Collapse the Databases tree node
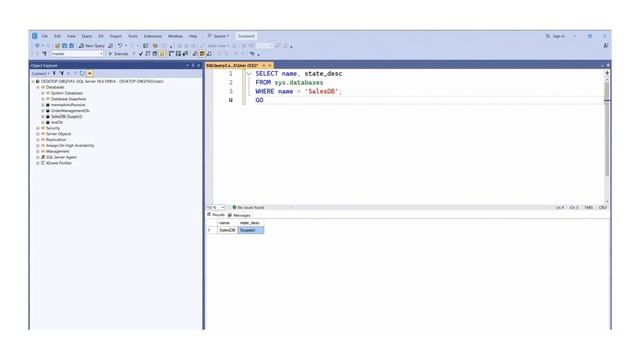This screenshot has height=360, width=640. (38, 87)
